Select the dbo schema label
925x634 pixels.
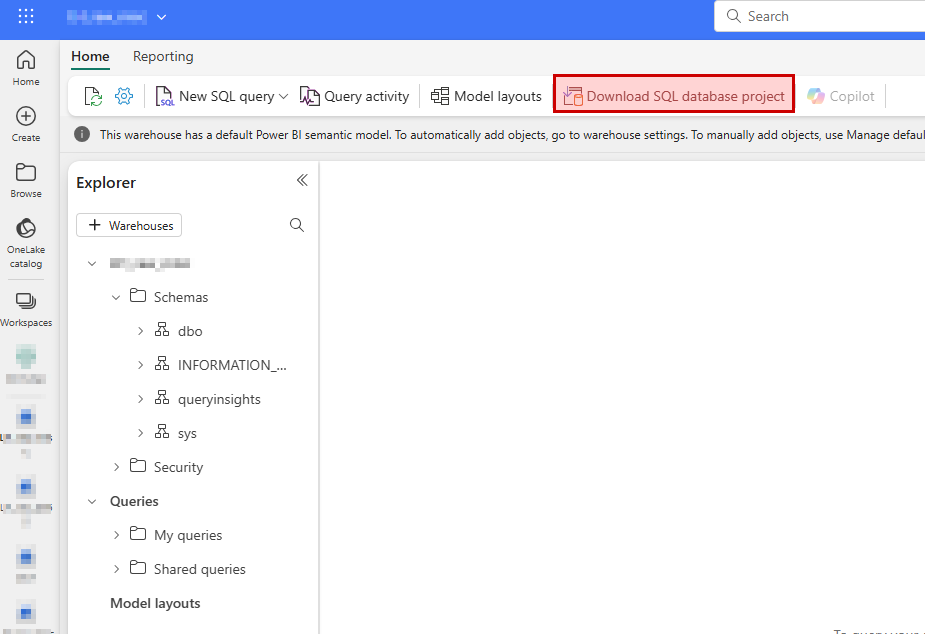click(x=190, y=331)
